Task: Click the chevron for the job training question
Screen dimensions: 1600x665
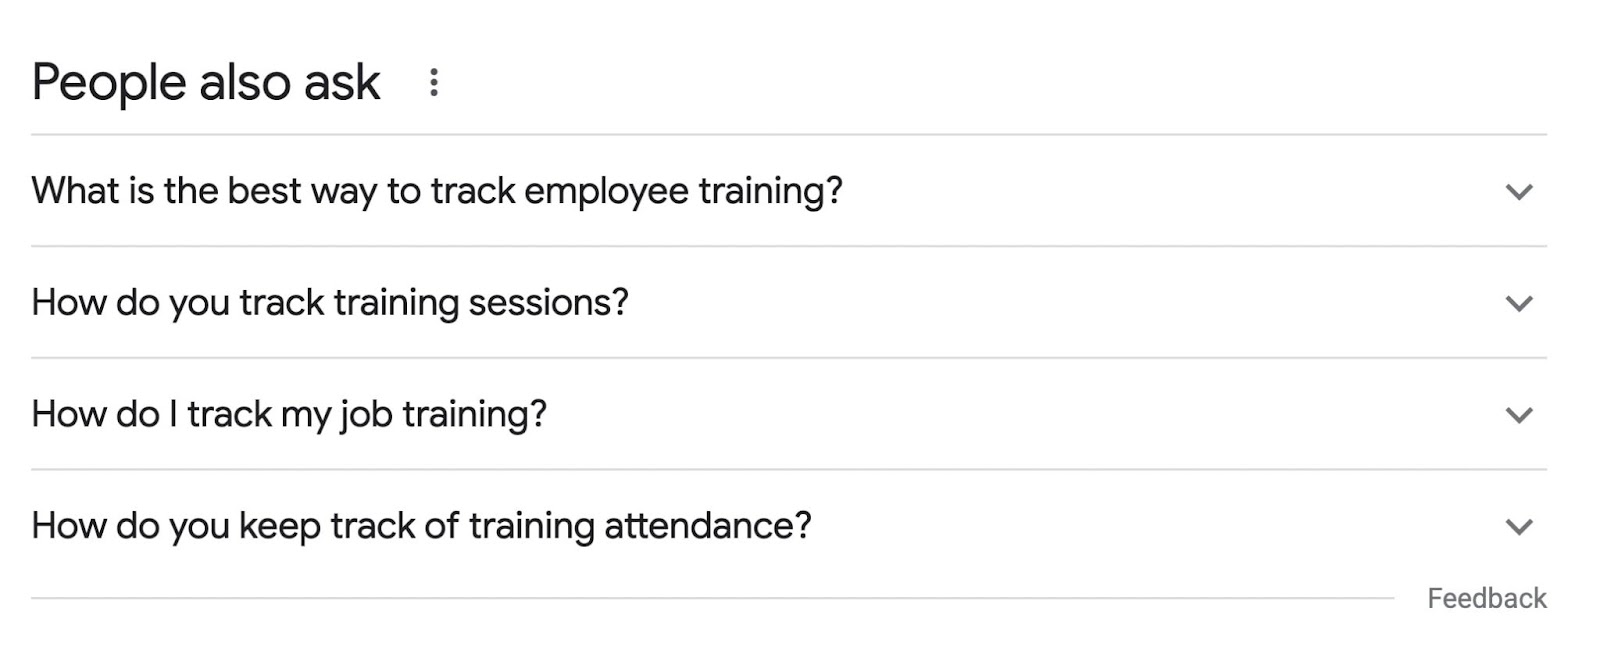Action: point(1519,413)
